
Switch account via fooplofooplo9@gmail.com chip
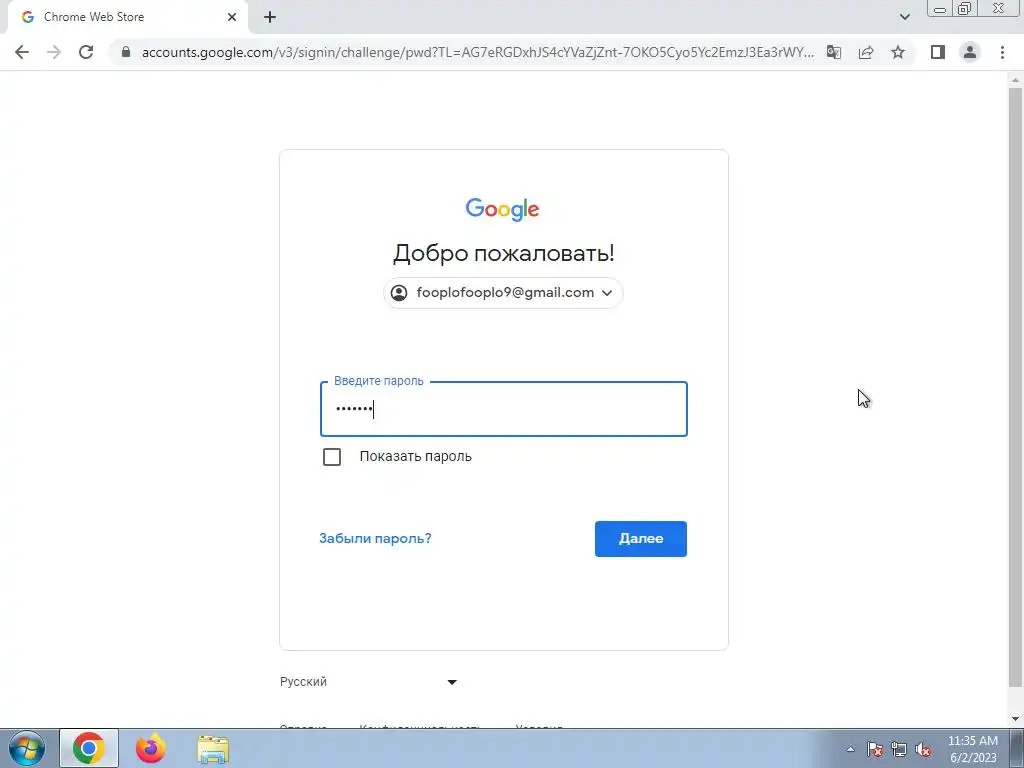tap(503, 293)
